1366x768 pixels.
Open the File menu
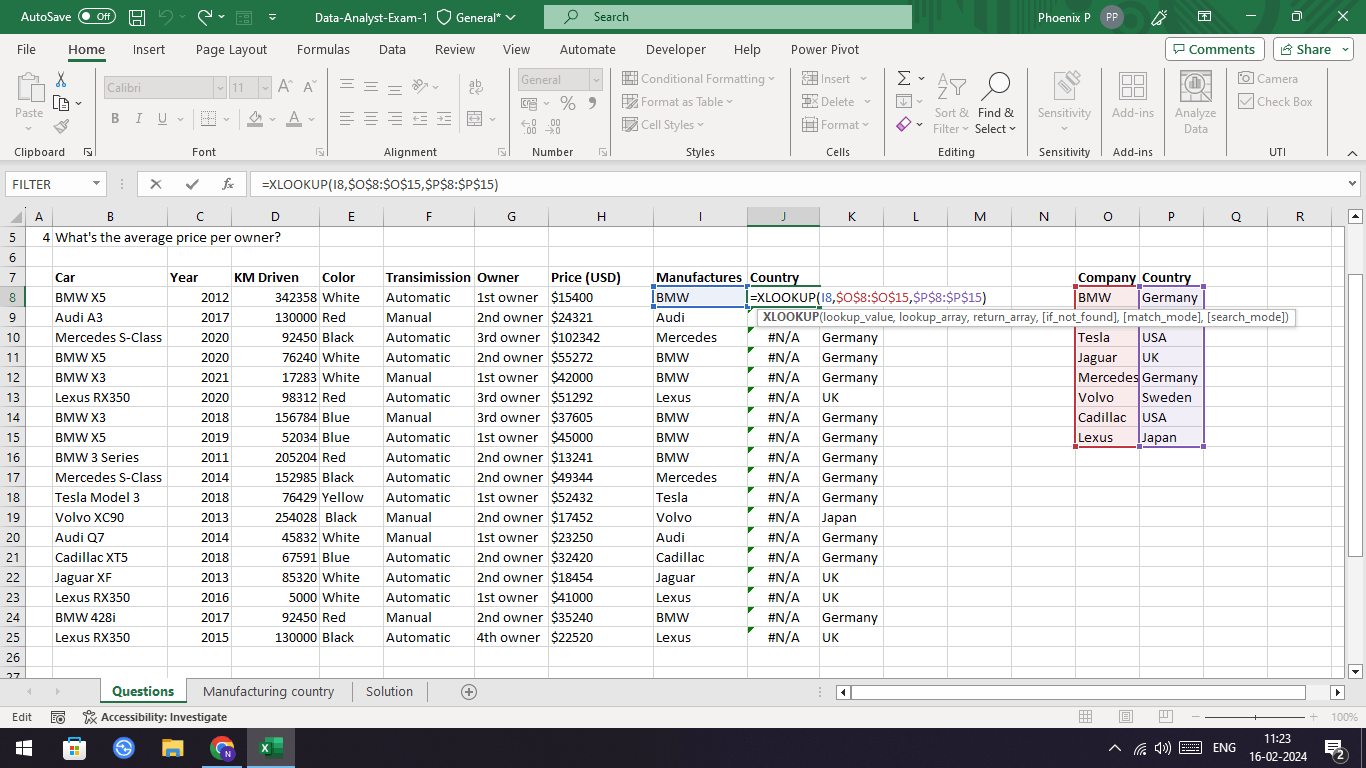click(26, 49)
